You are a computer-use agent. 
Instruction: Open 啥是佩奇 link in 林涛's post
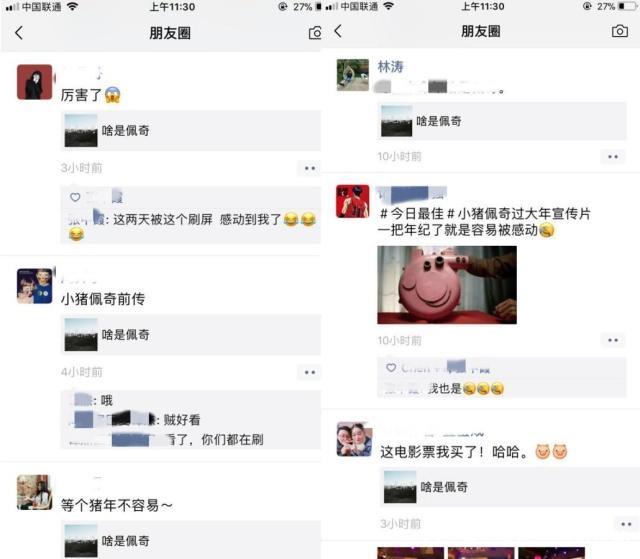(x=502, y=121)
